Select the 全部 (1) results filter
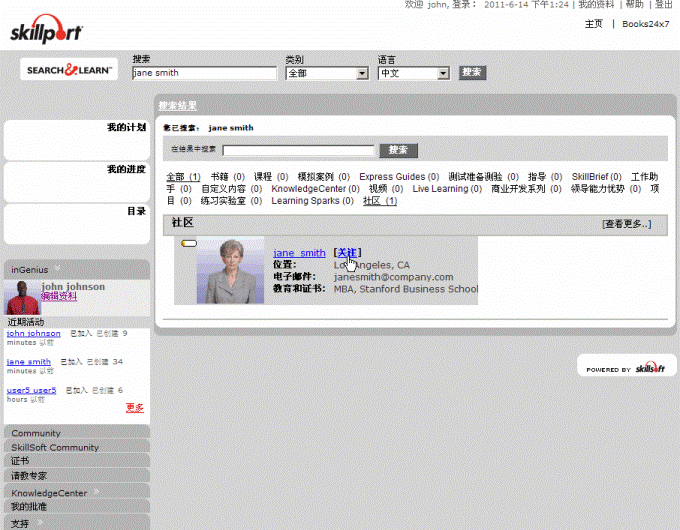Screen dimensions: 680x530 (x=183, y=177)
